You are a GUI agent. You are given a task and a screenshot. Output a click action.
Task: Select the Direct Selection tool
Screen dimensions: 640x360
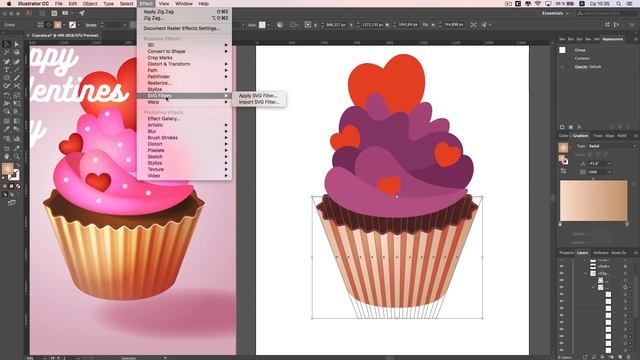coord(17,44)
